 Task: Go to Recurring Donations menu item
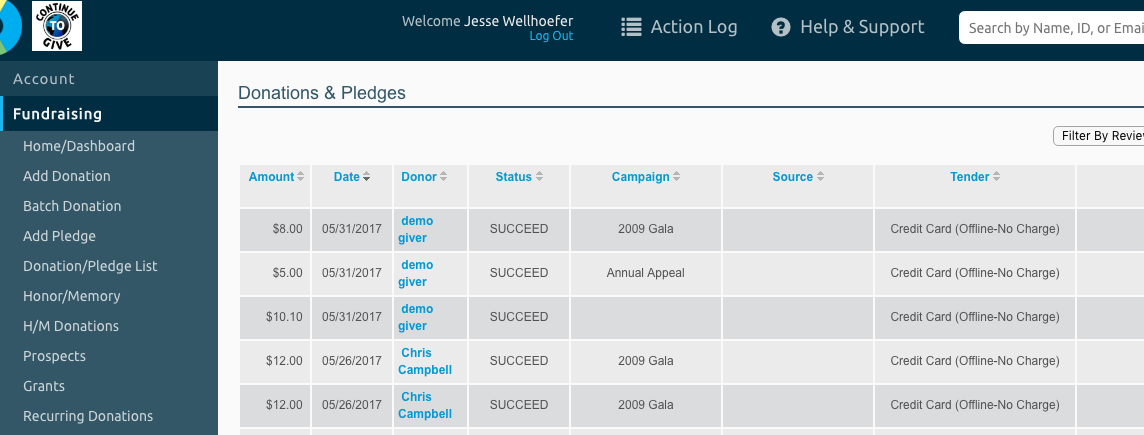(88, 416)
